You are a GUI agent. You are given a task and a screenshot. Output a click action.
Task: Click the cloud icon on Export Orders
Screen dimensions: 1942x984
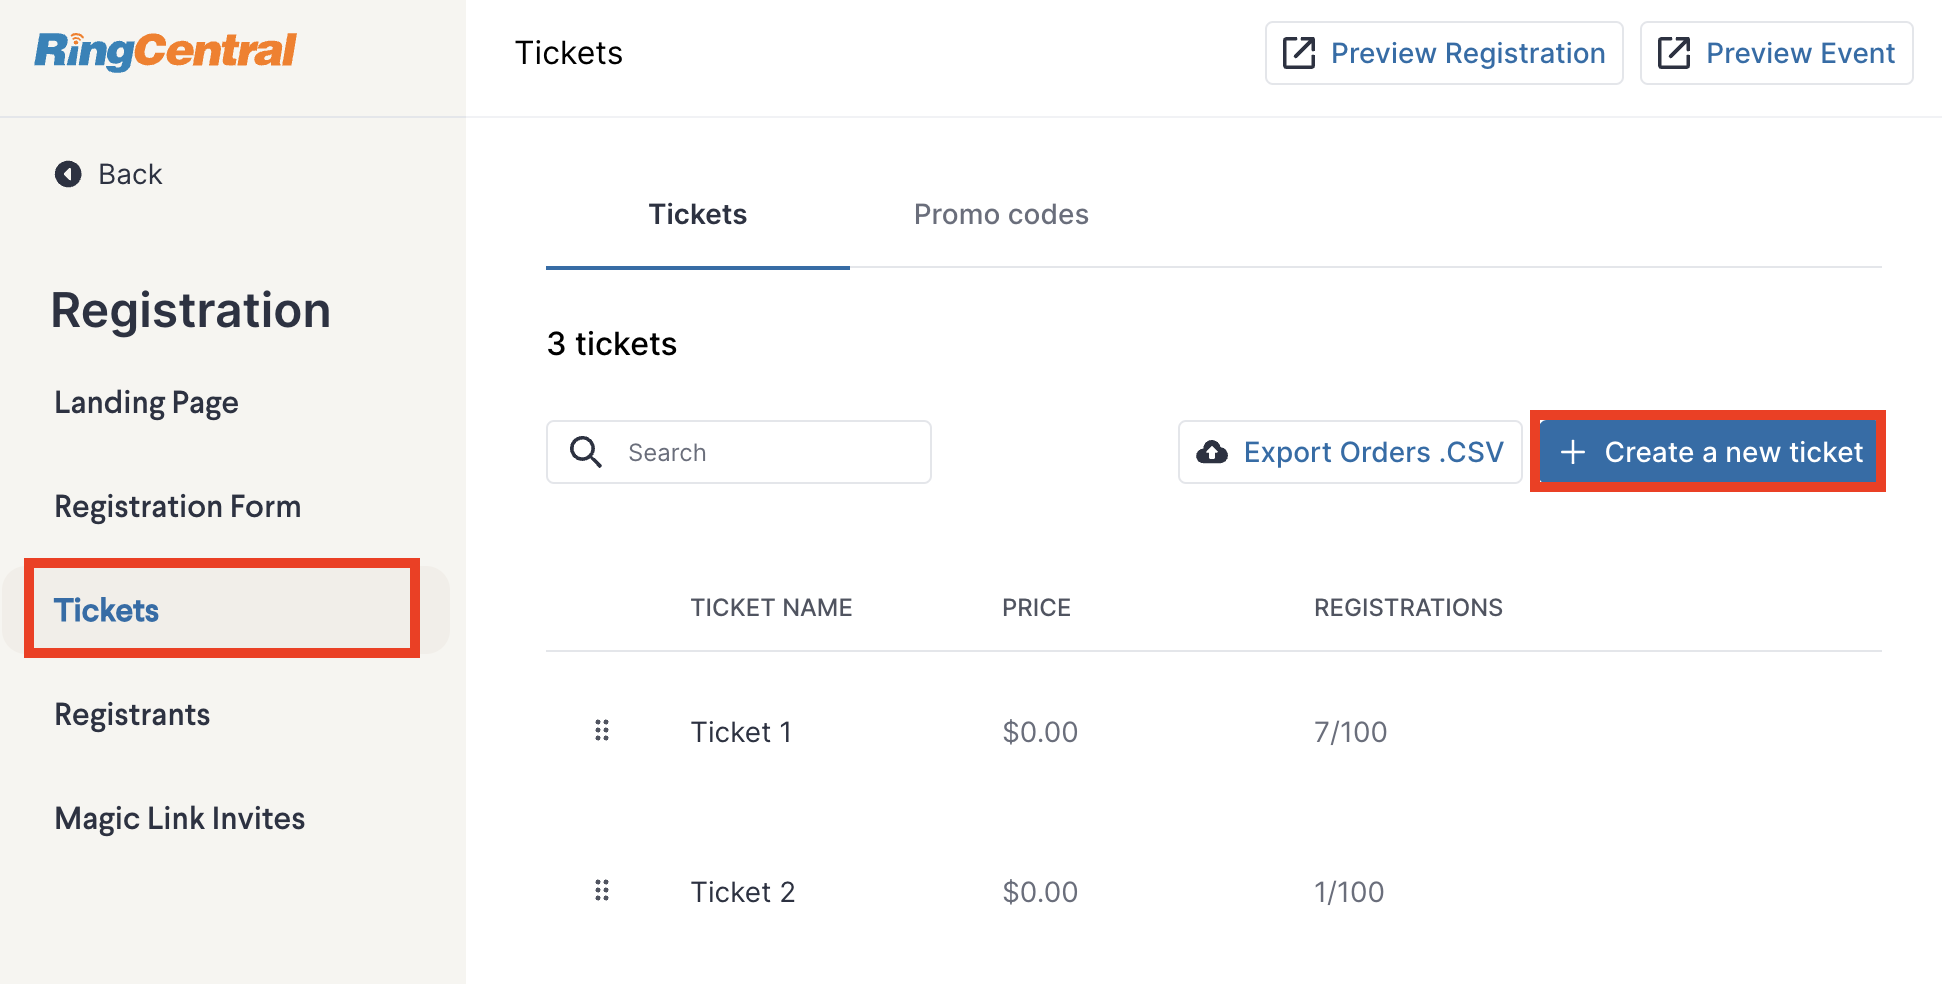point(1212,452)
